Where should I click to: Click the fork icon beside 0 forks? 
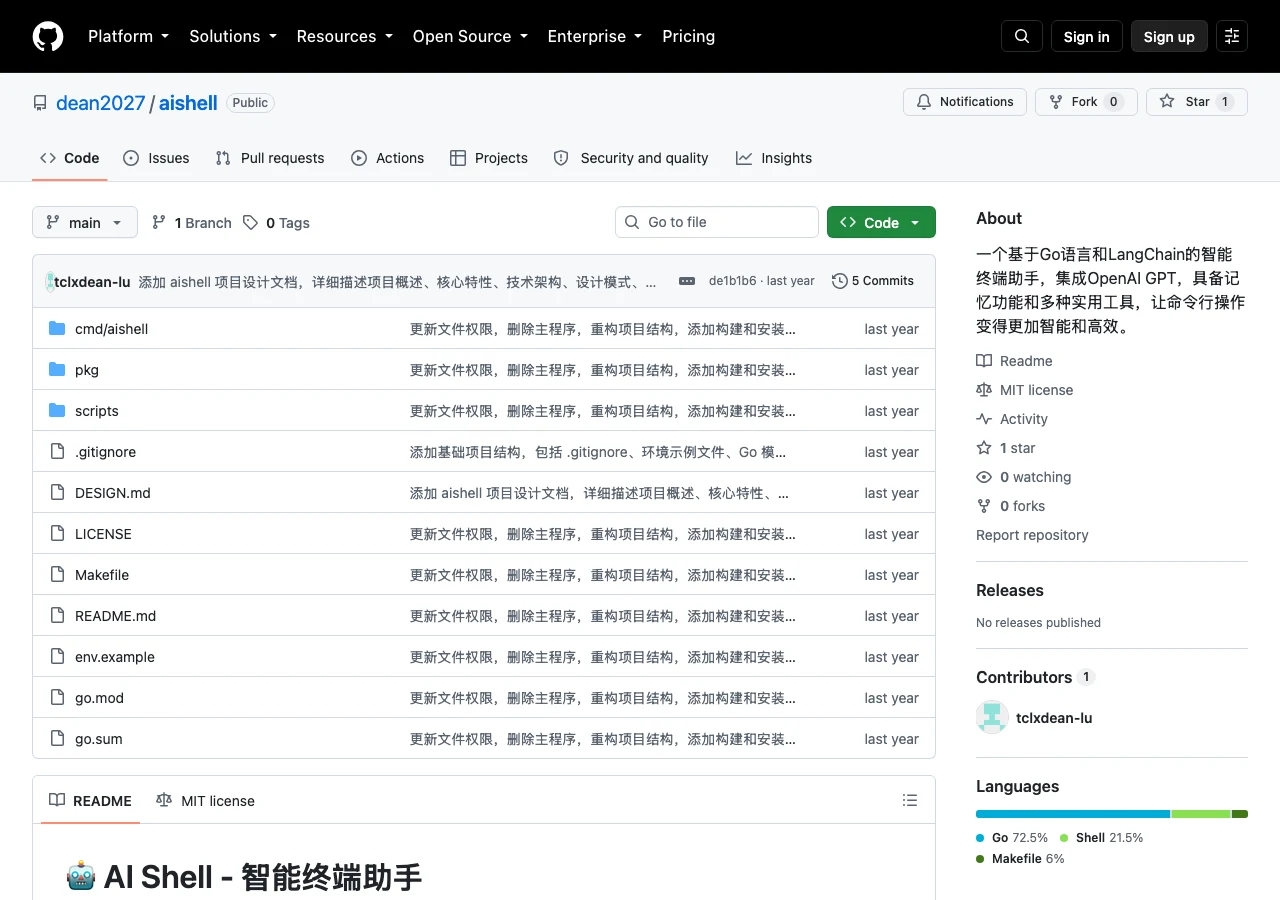[x=984, y=506]
